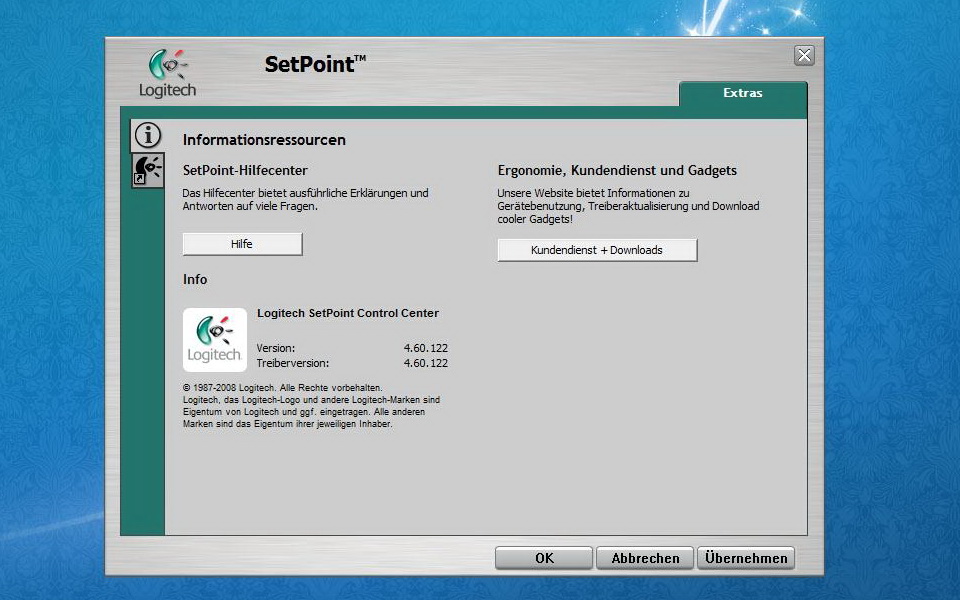The width and height of the screenshot is (960, 600).
Task: Open the information resources sidebar icon
Action: (148, 135)
